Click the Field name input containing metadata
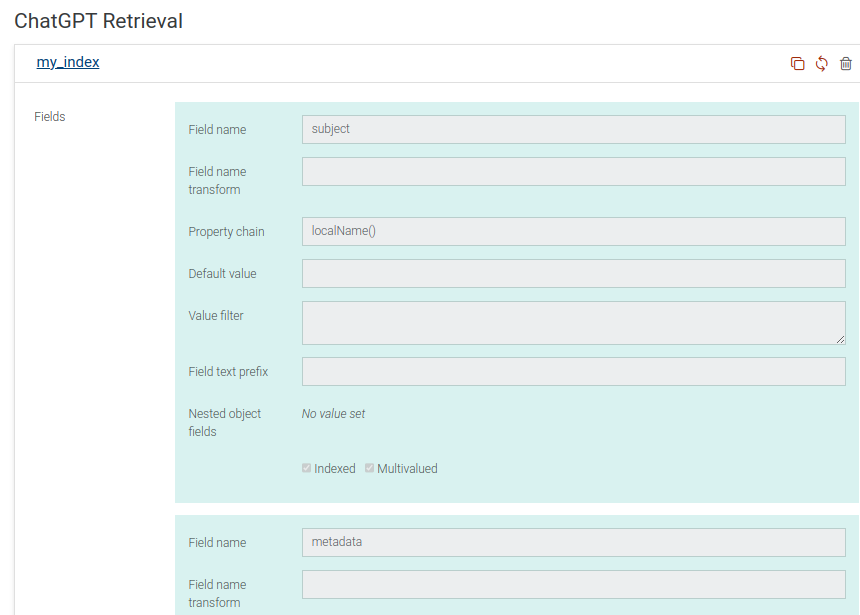Viewport: 860px width, 615px height. [x=574, y=543]
